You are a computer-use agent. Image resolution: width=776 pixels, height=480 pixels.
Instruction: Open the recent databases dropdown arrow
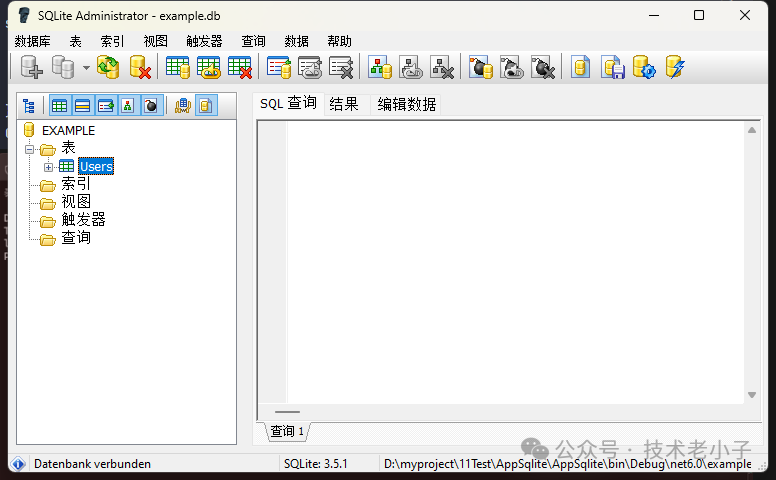click(86, 68)
